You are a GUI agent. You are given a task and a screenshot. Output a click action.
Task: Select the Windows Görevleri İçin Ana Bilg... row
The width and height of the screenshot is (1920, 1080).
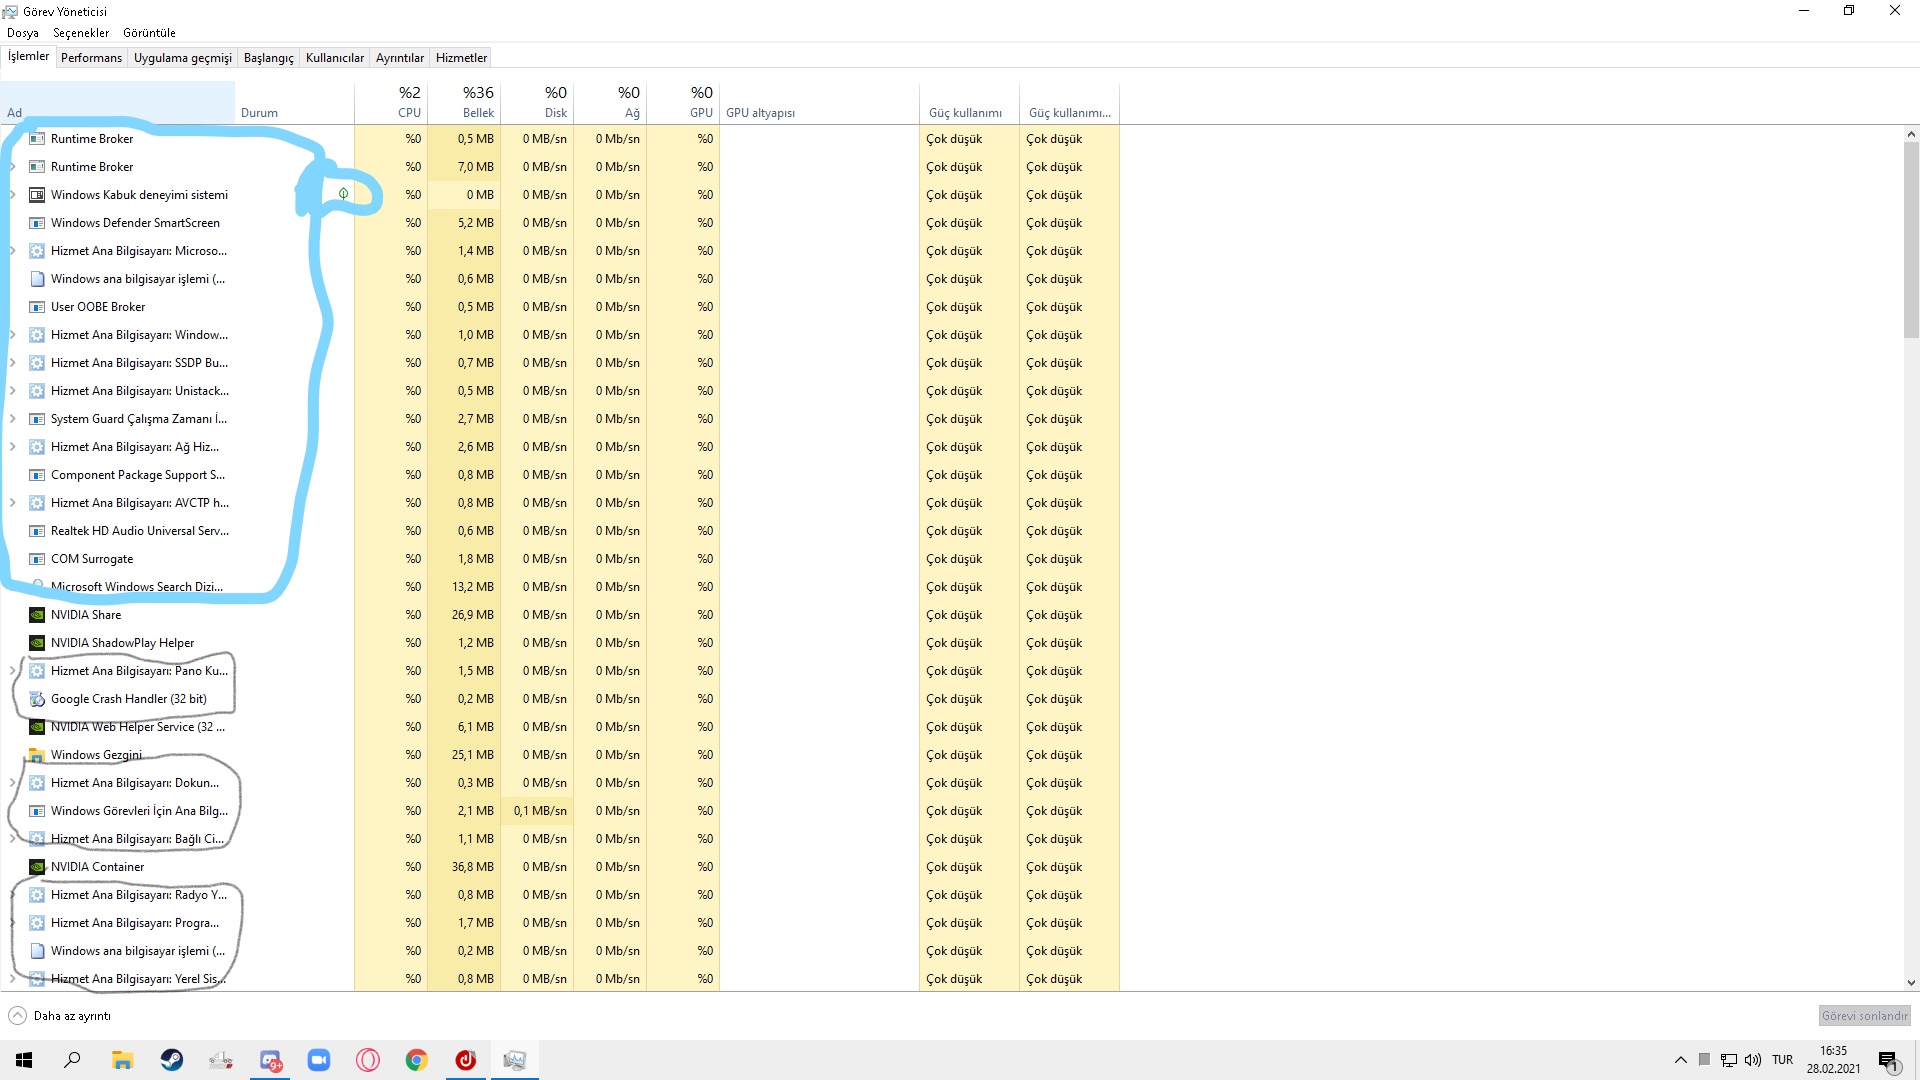click(560, 811)
